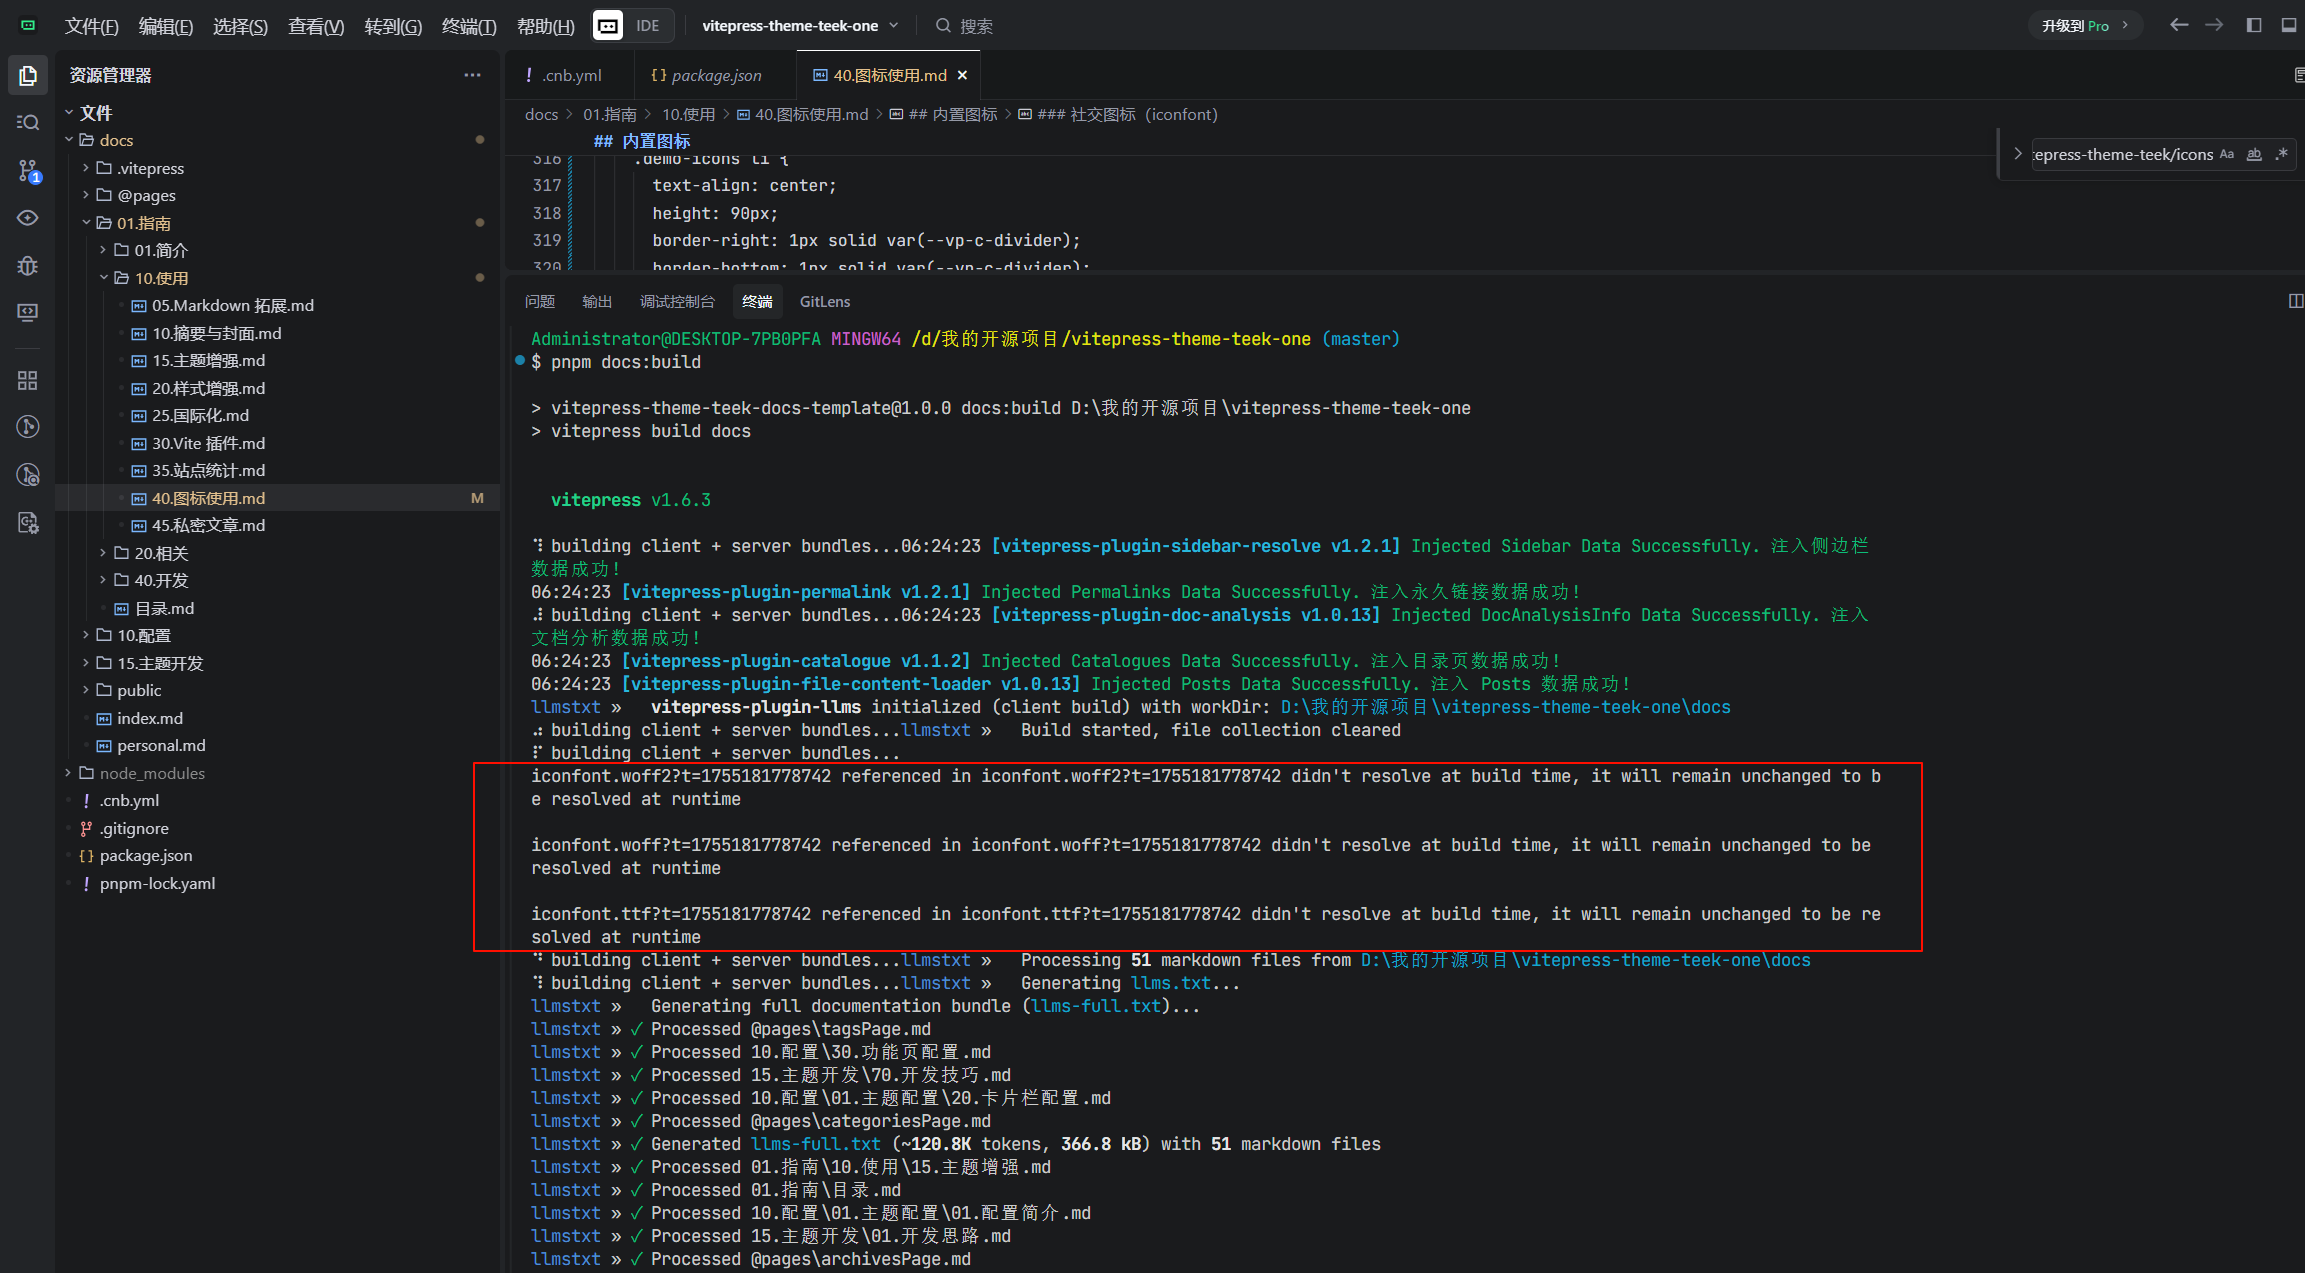Expand the node_modules folder
The height and width of the screenshot is (1273, 2305).
[152, 773]
